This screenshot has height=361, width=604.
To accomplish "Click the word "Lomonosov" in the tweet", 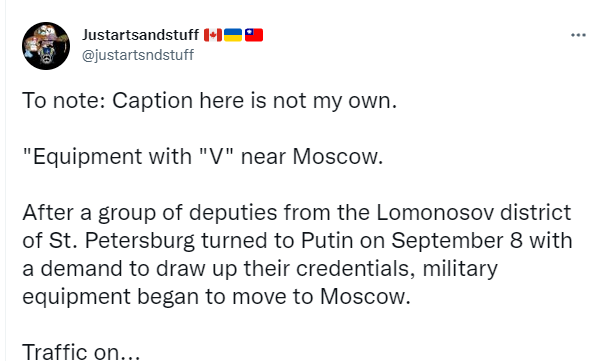I will tap(435, 212).
